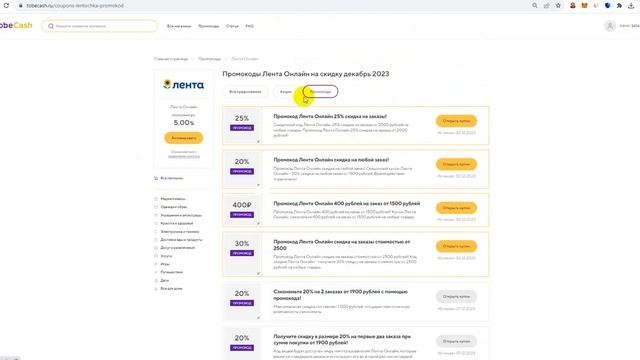The height and width of the screenshot is (360, 640).
Task: Click the Маркетплейсы category icon
Action: pyautogui.click(x=156, y=199)
